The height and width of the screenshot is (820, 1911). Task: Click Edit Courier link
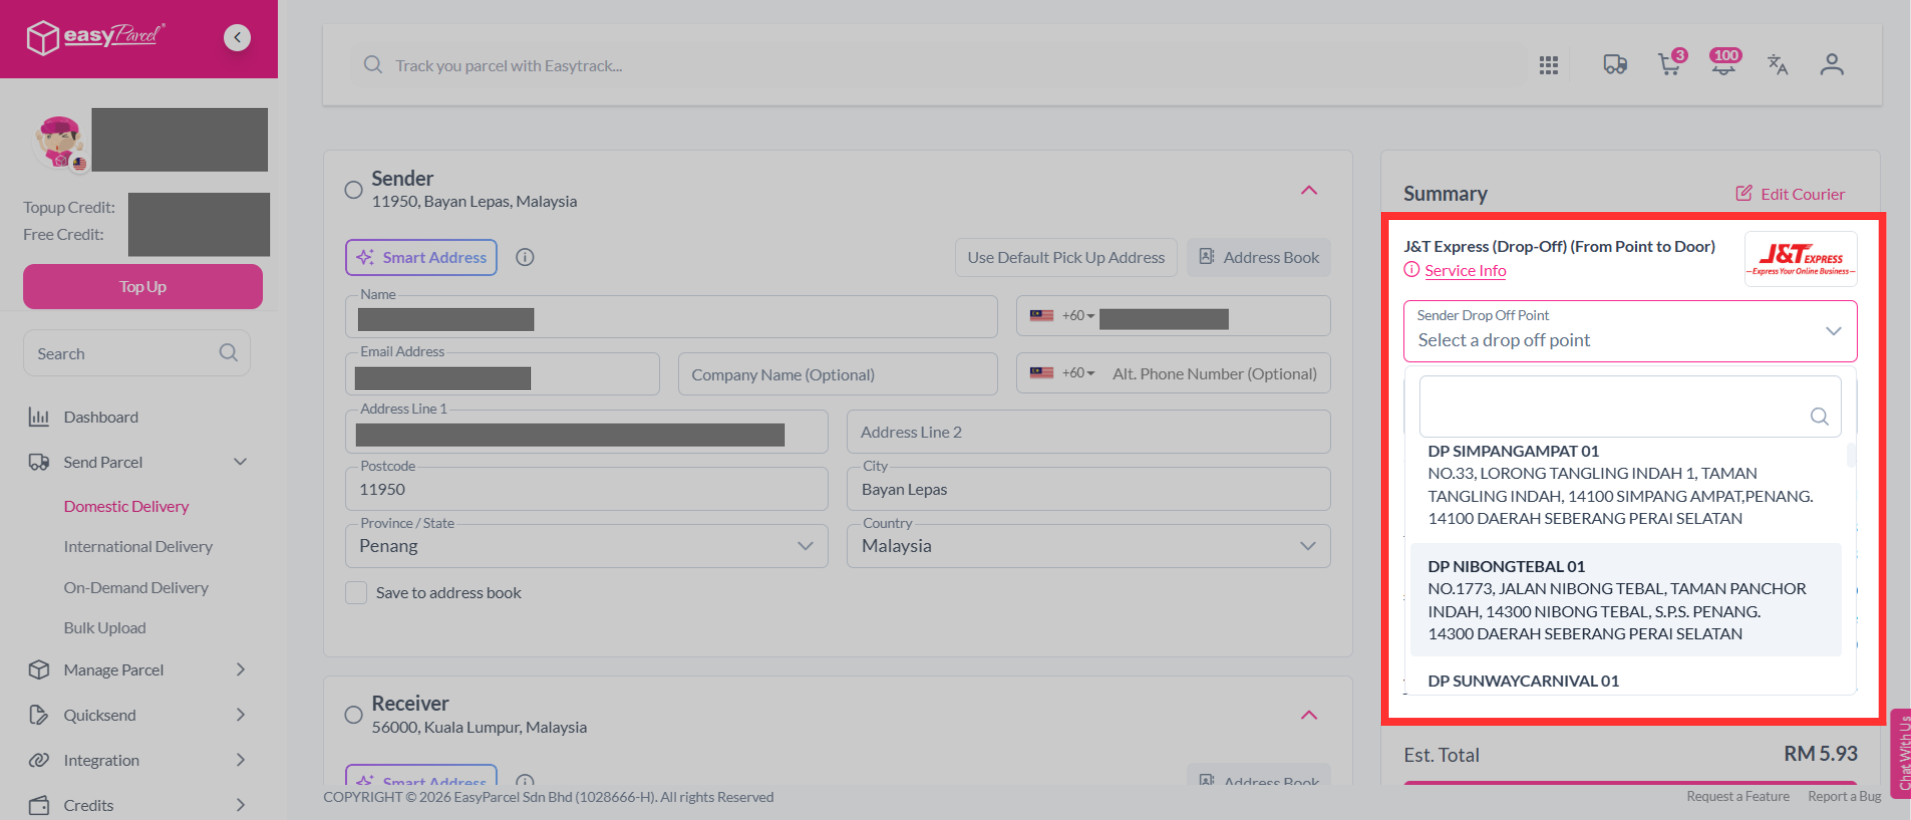(1790, 194)
